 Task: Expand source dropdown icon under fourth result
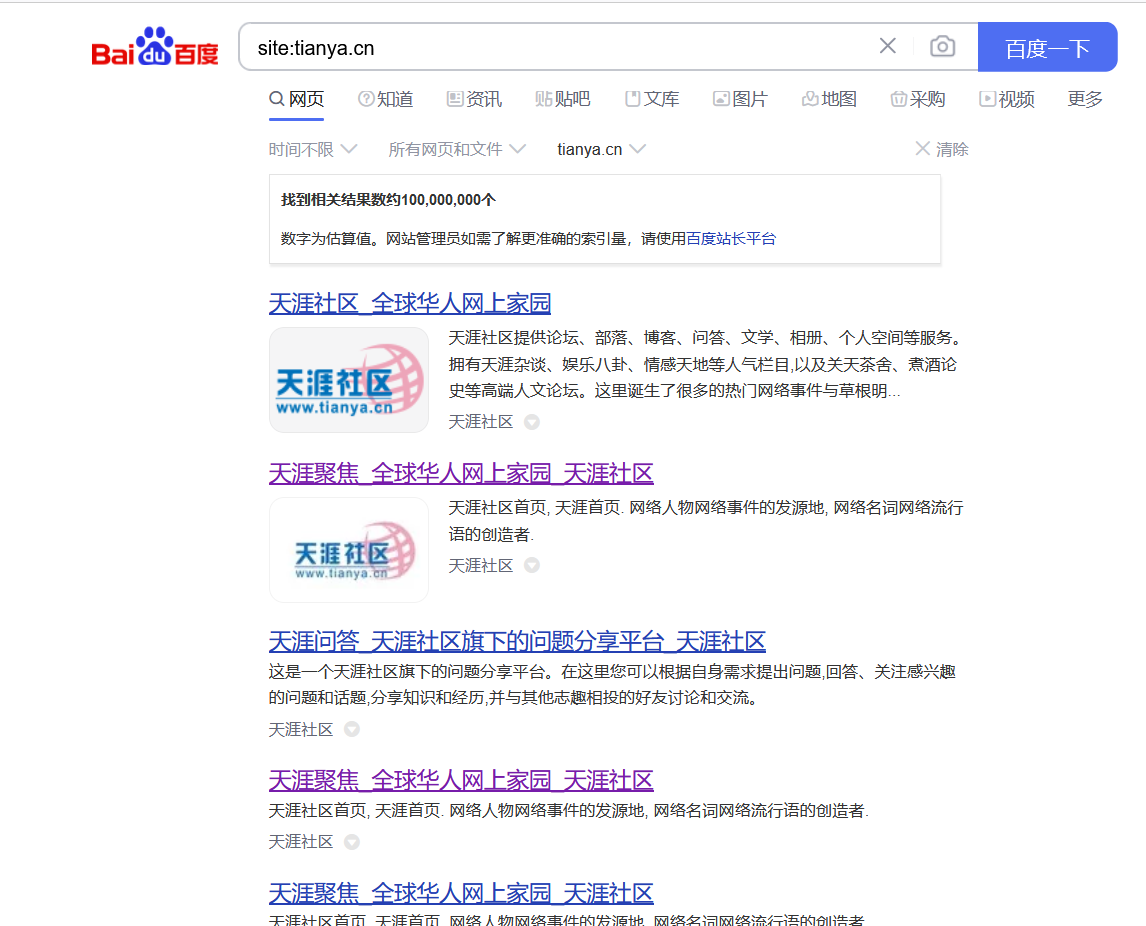point(352,842)
